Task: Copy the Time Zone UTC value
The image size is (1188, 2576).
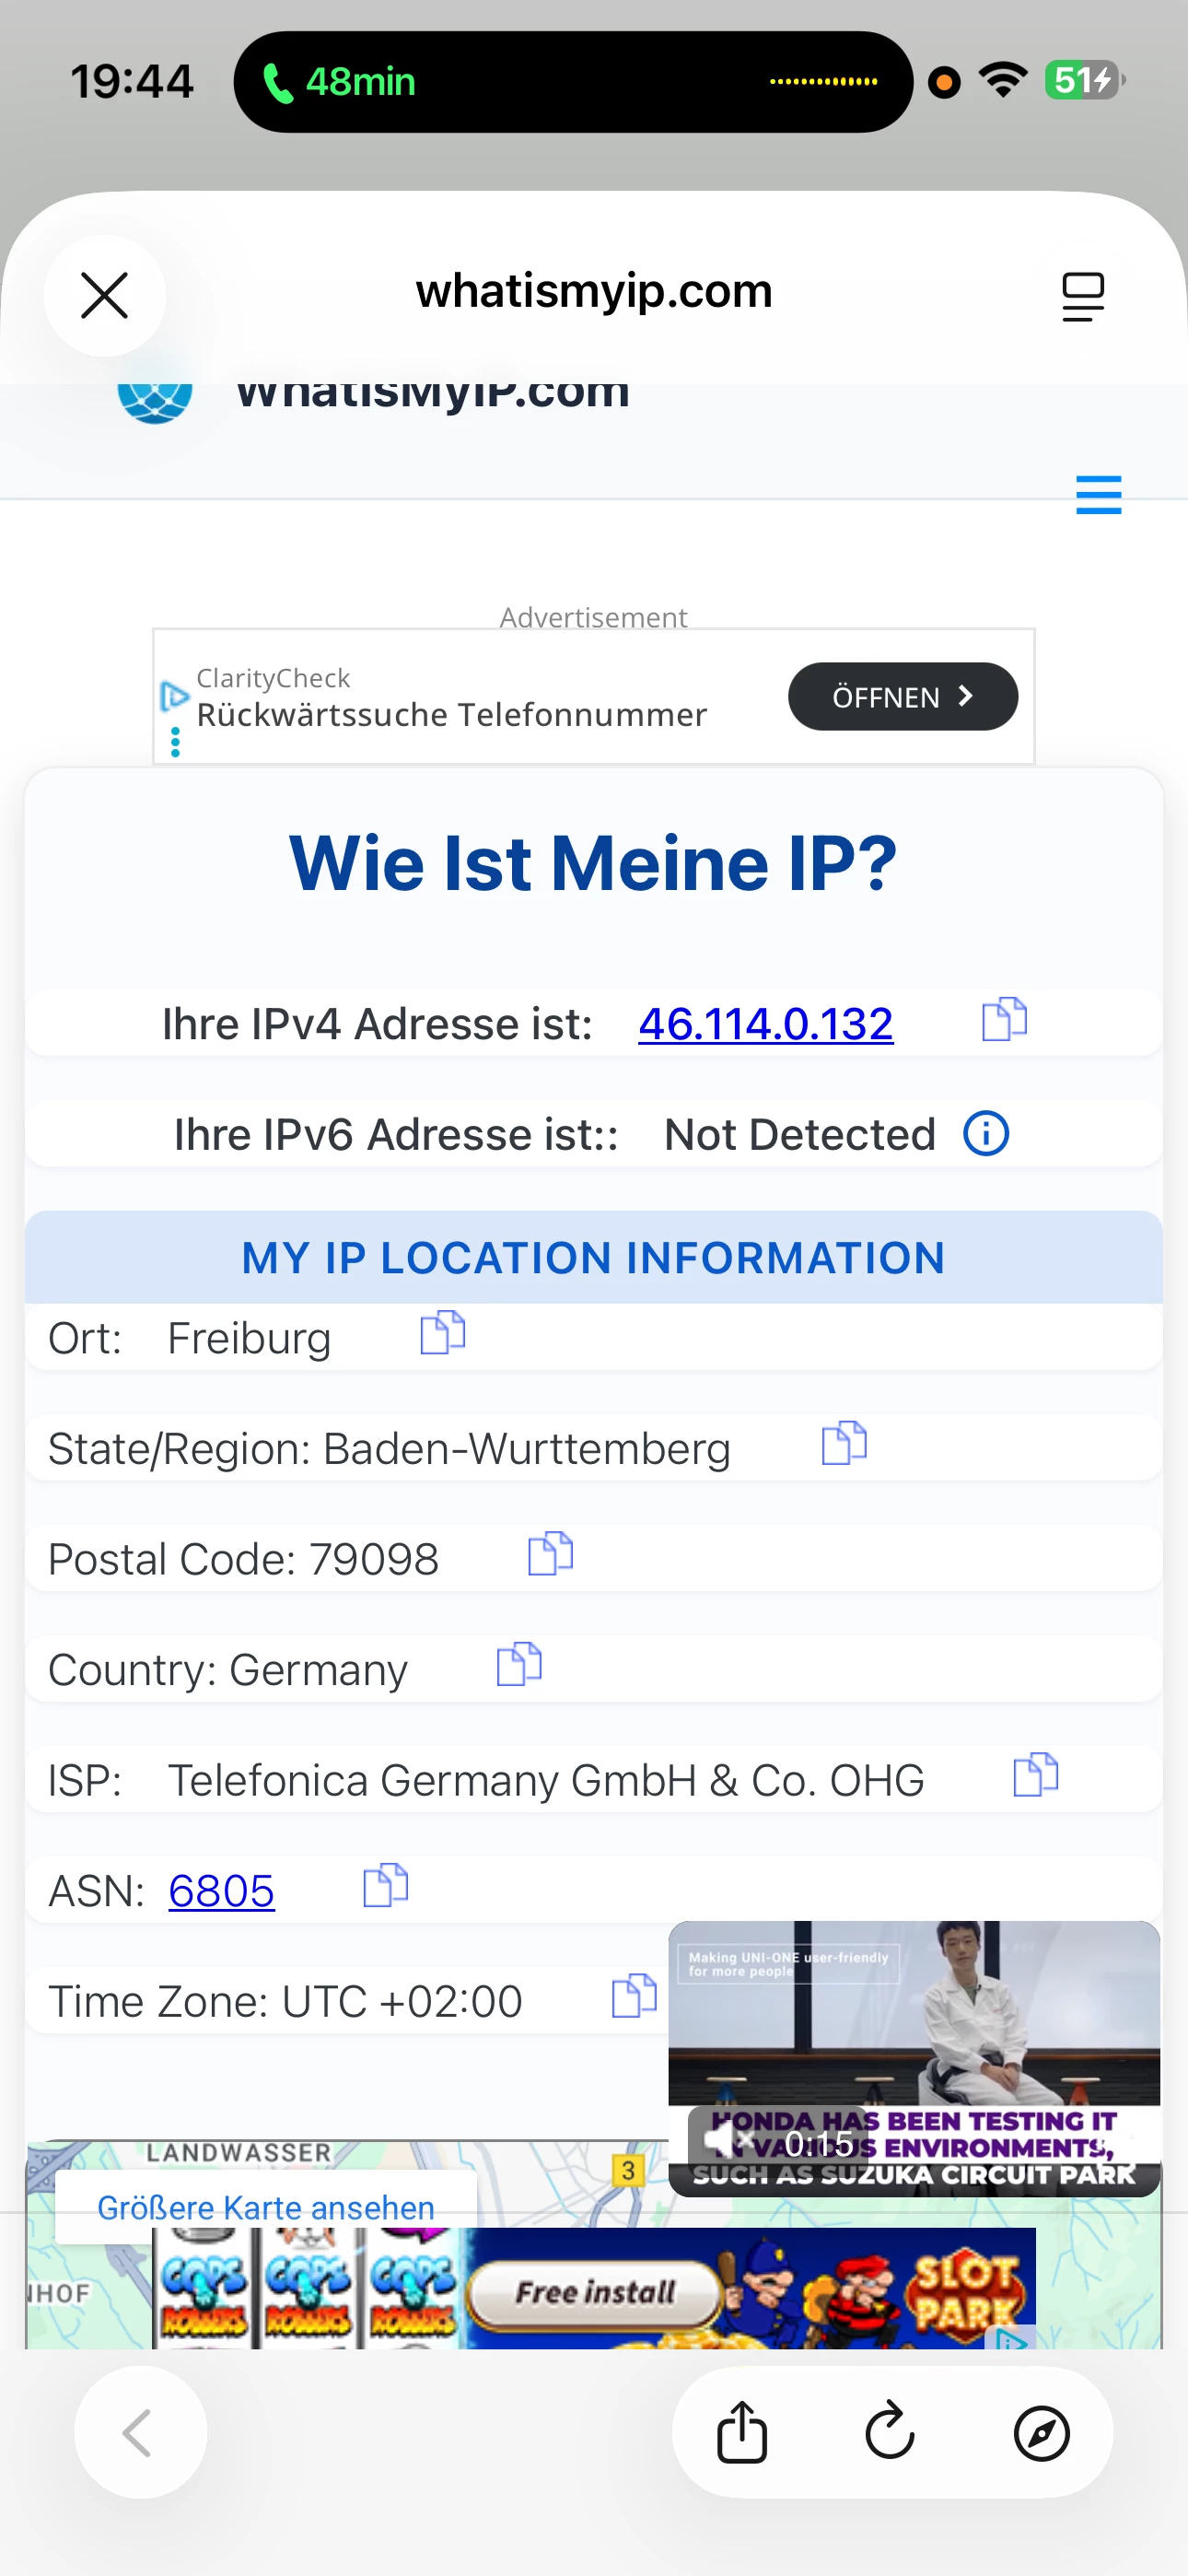Action: coord(633,1997)
